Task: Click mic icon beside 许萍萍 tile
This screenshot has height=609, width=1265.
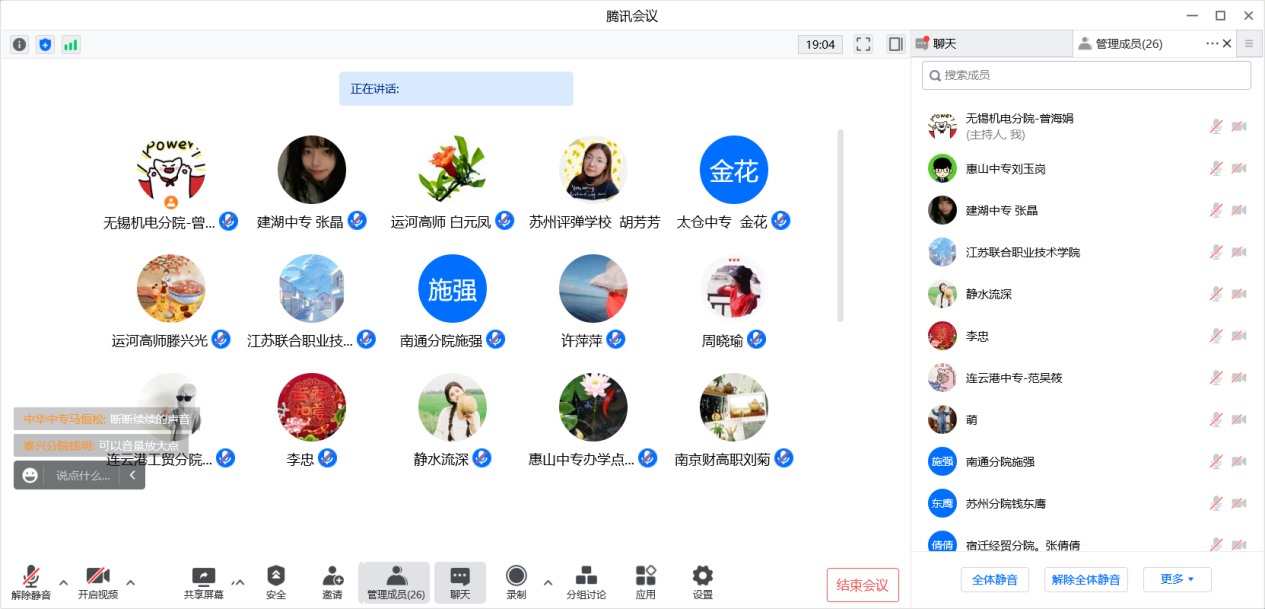Action: (616, 340)
